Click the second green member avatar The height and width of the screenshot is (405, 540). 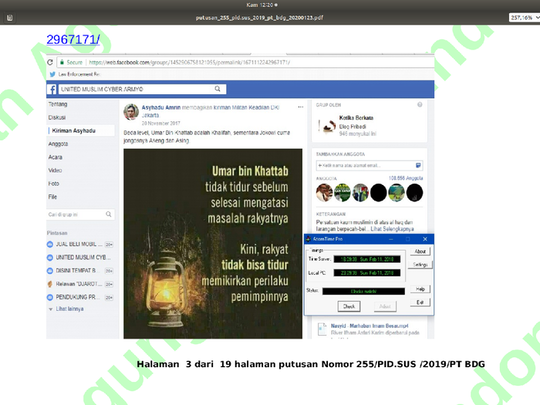[x=342, y=193]
